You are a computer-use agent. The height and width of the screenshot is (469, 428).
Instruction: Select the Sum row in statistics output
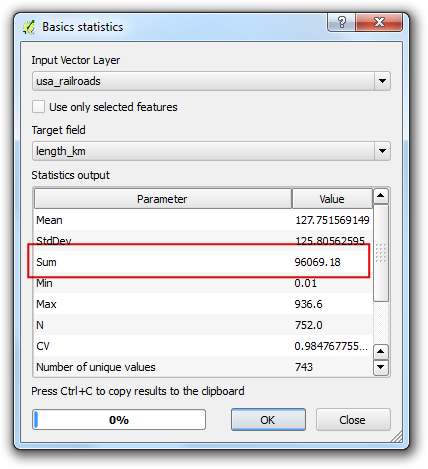(x=203, y=262)
